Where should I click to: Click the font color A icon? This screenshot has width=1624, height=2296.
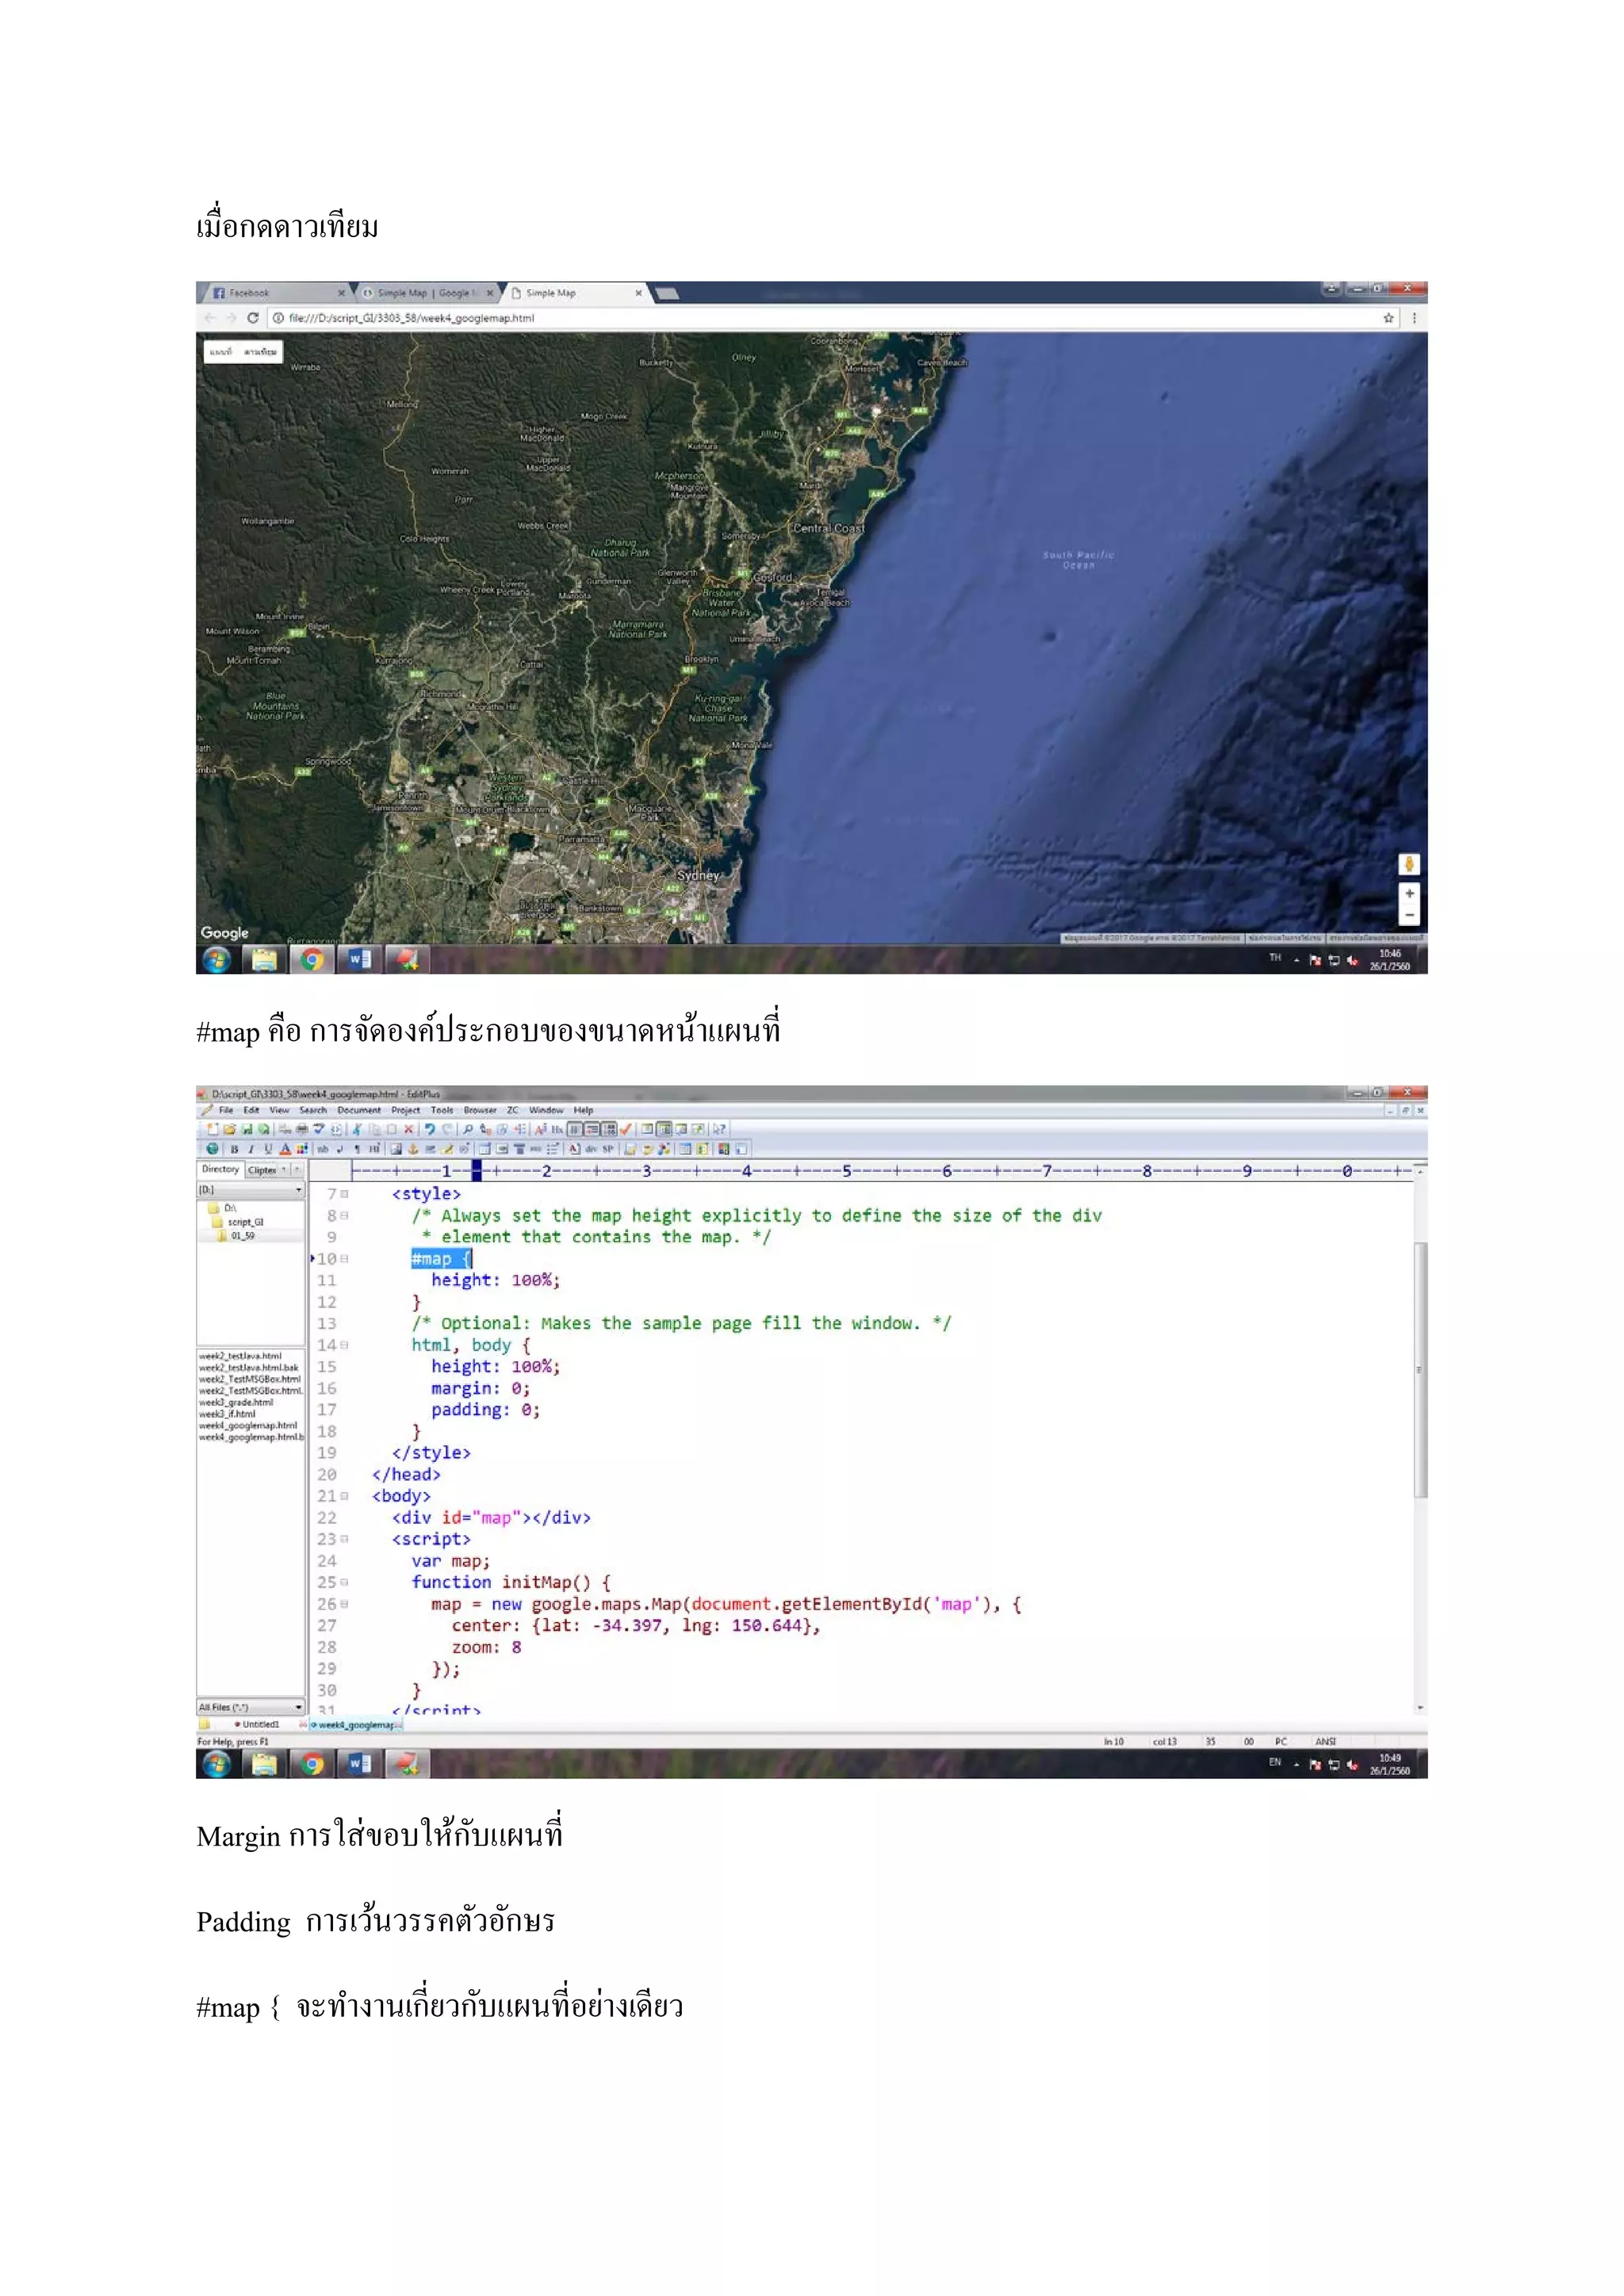(285, 1149)
